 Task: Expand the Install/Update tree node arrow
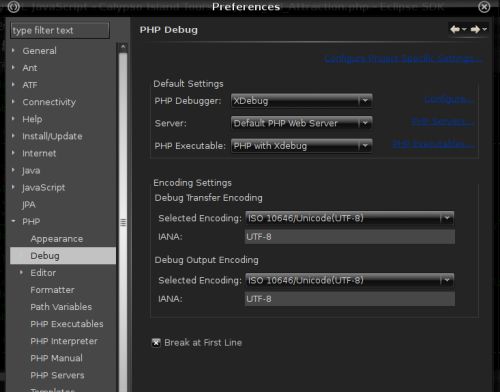(x=13, y=136)
